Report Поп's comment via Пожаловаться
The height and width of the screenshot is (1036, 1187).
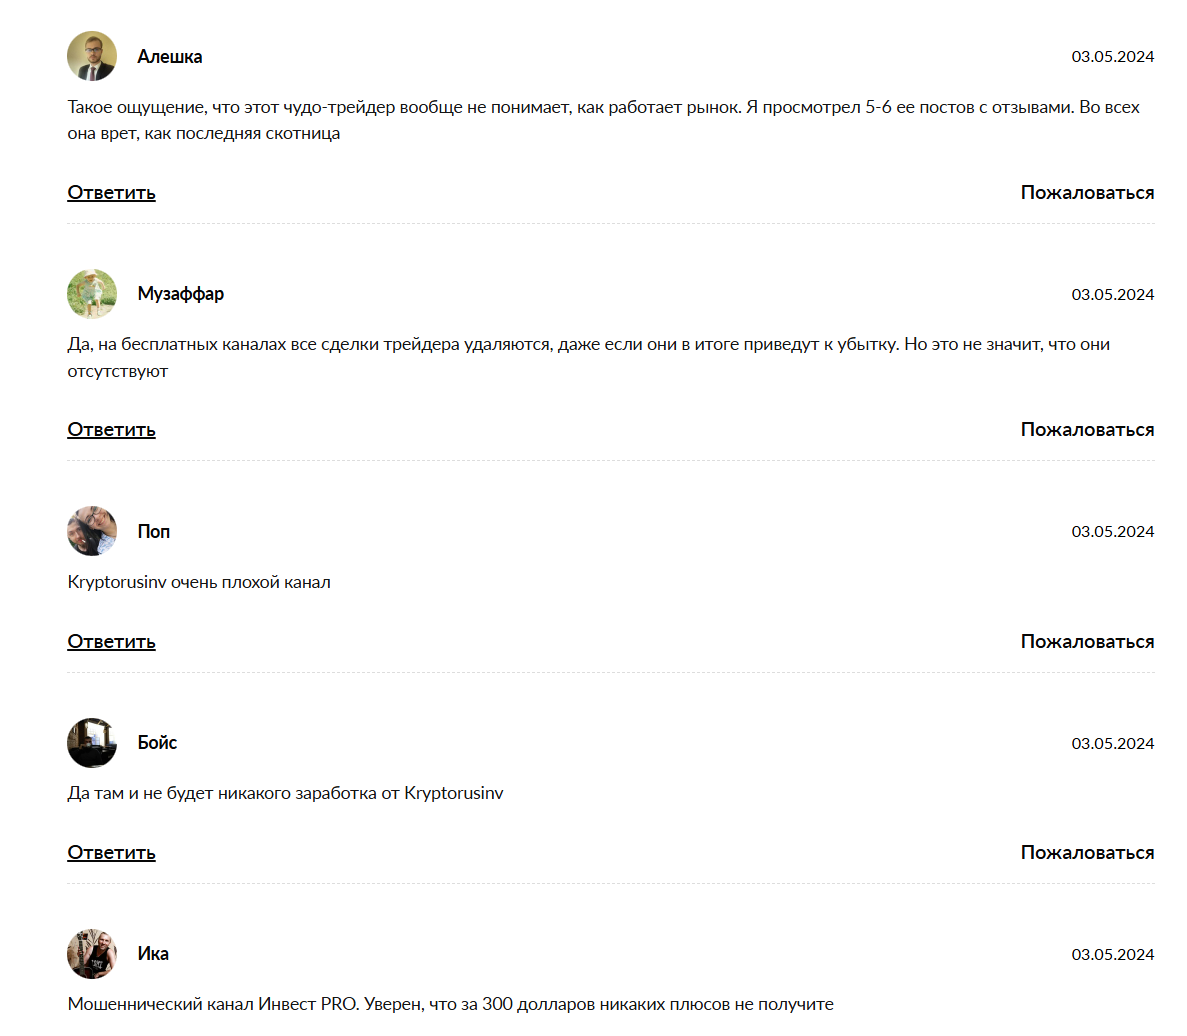[1087, 641]
